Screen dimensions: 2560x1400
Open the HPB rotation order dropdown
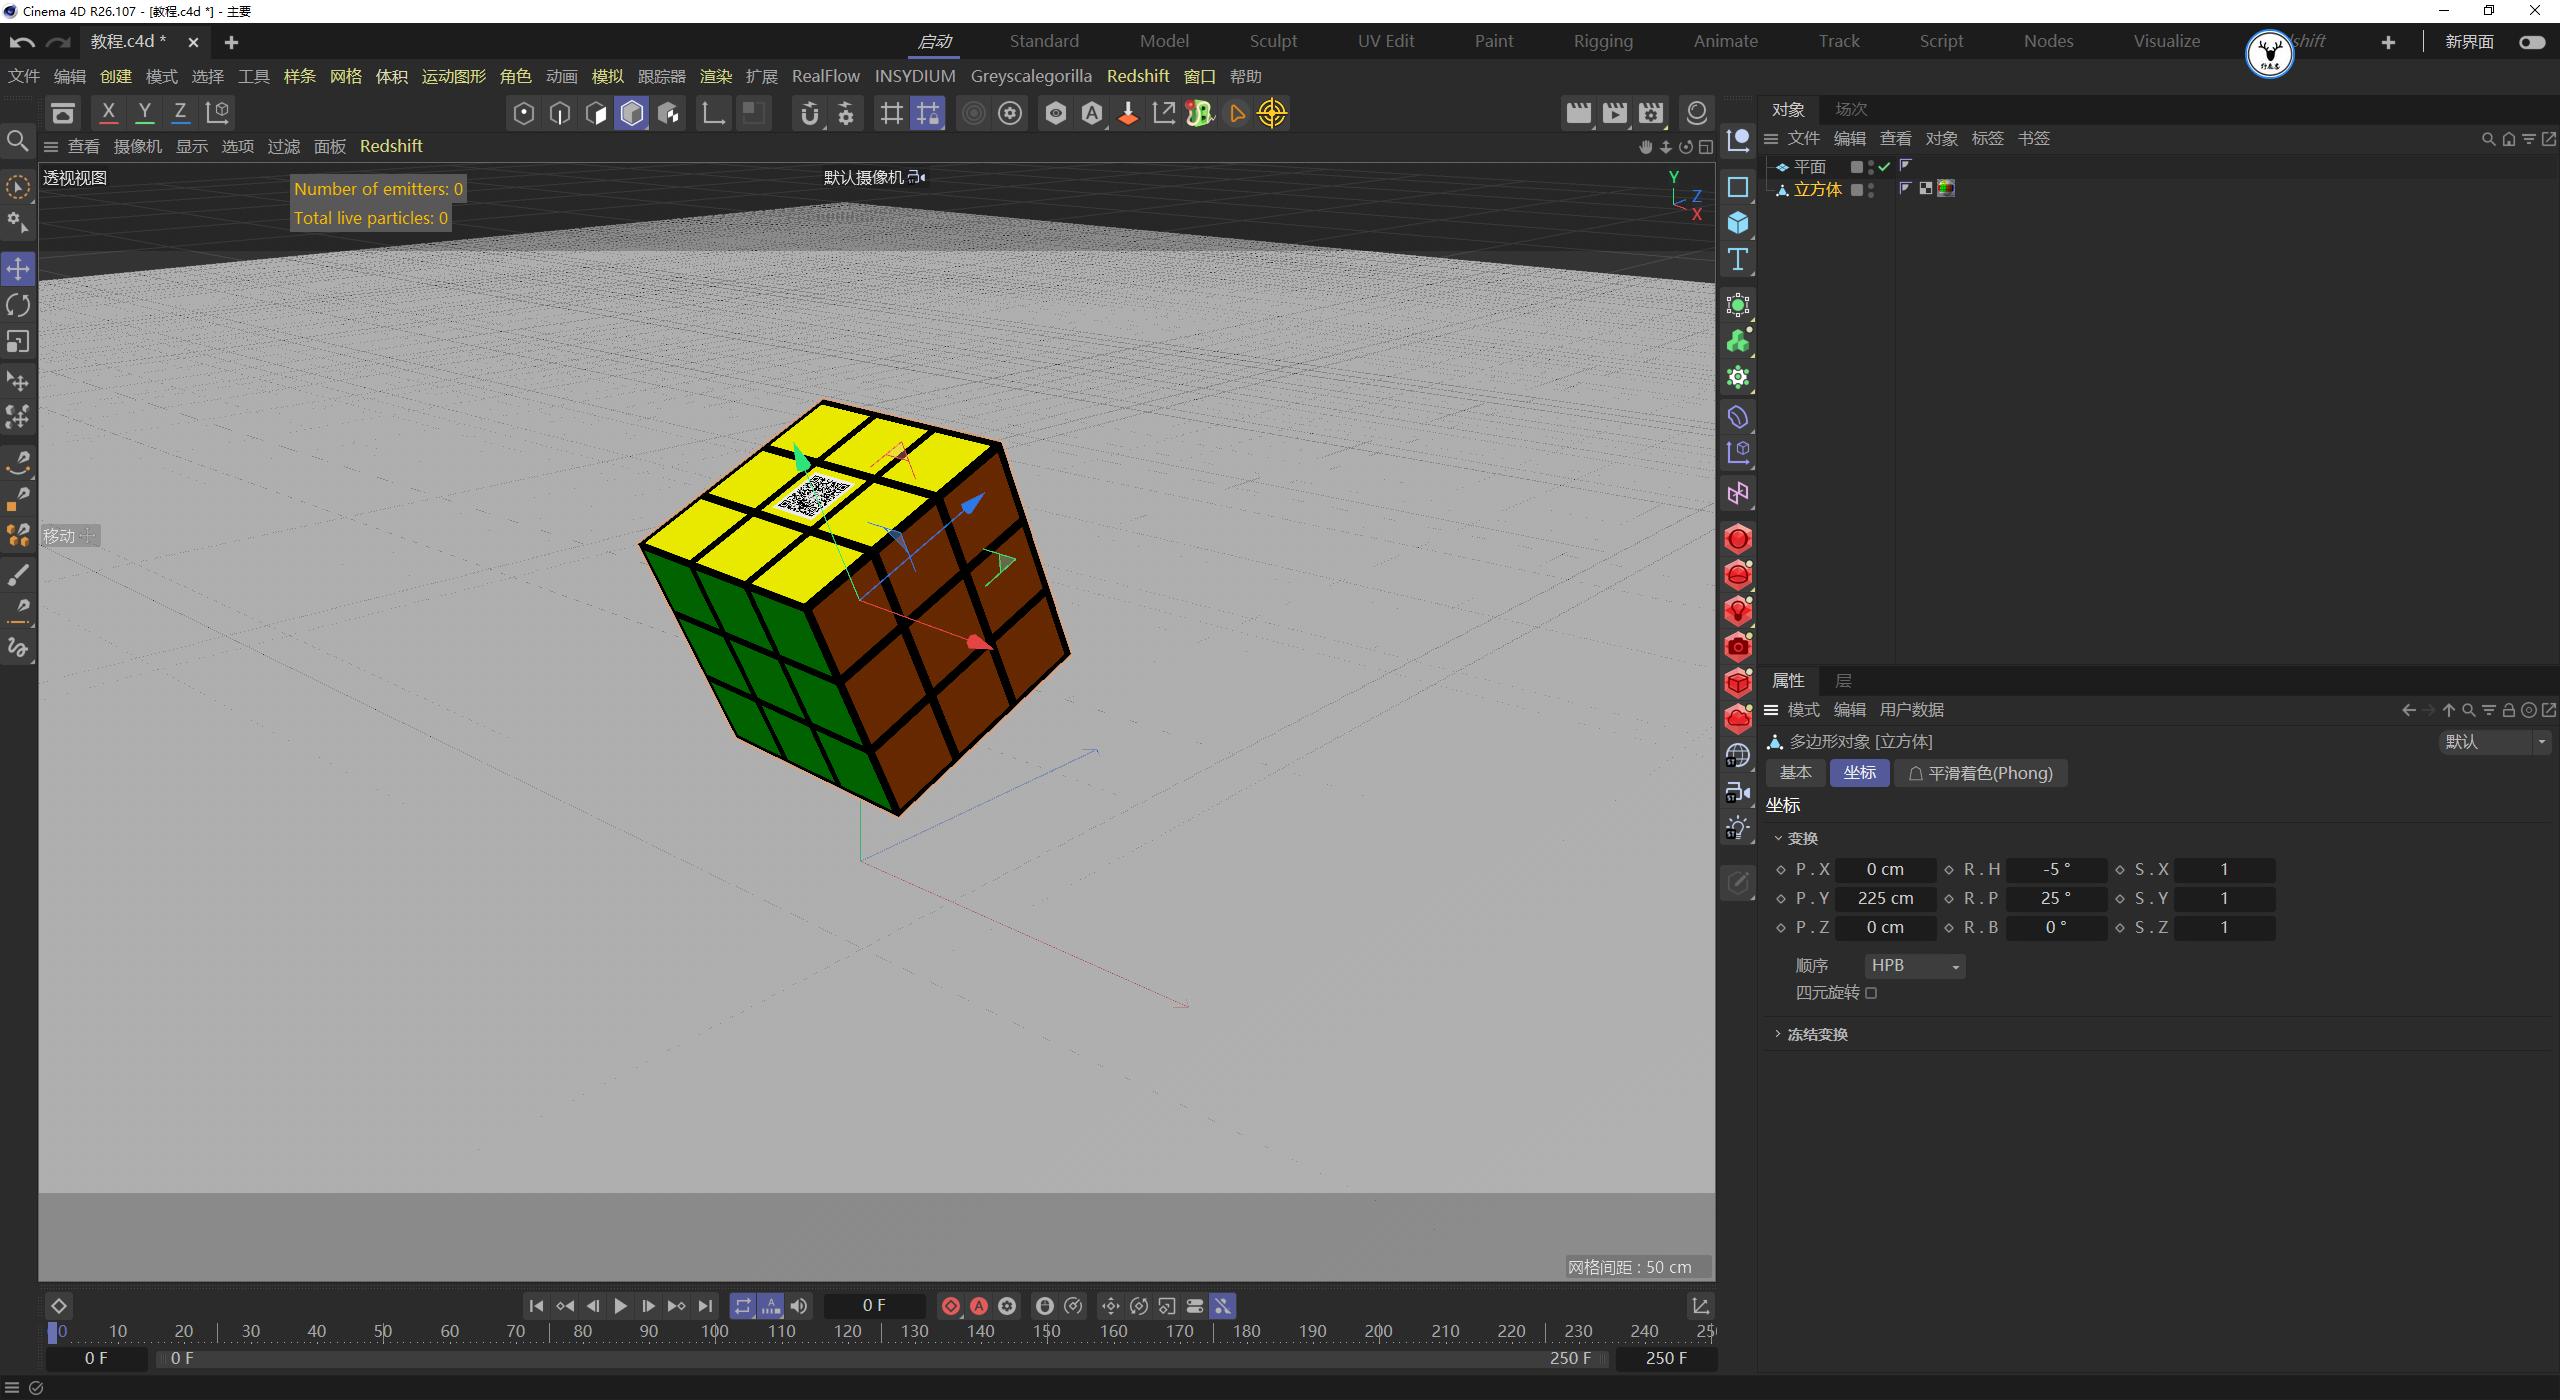tap(1914, 965)
